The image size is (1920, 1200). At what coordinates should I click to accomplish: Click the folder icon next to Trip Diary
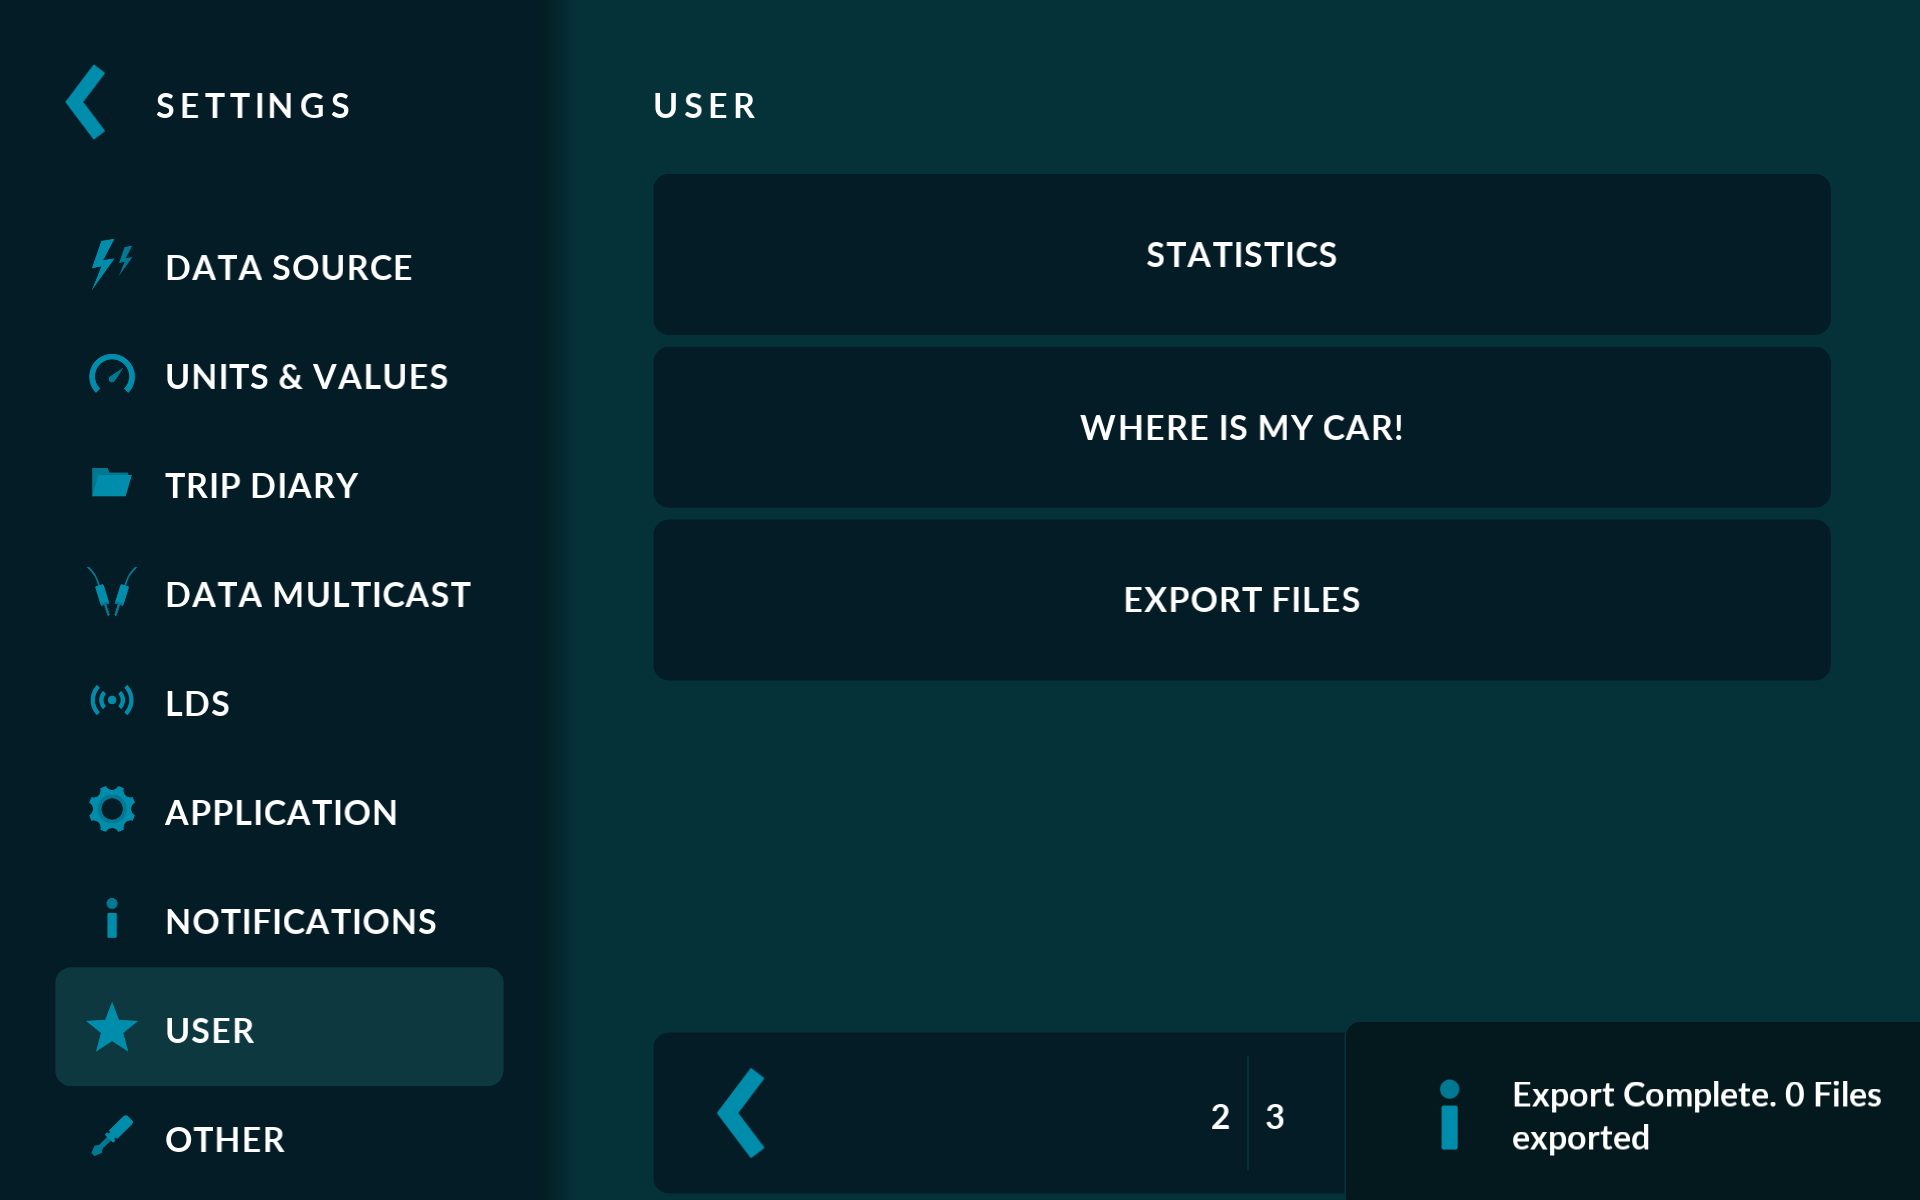coord(111,483)
